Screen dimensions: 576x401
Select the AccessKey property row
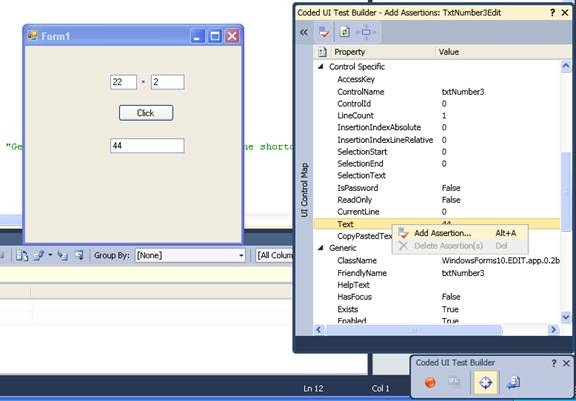437,79
